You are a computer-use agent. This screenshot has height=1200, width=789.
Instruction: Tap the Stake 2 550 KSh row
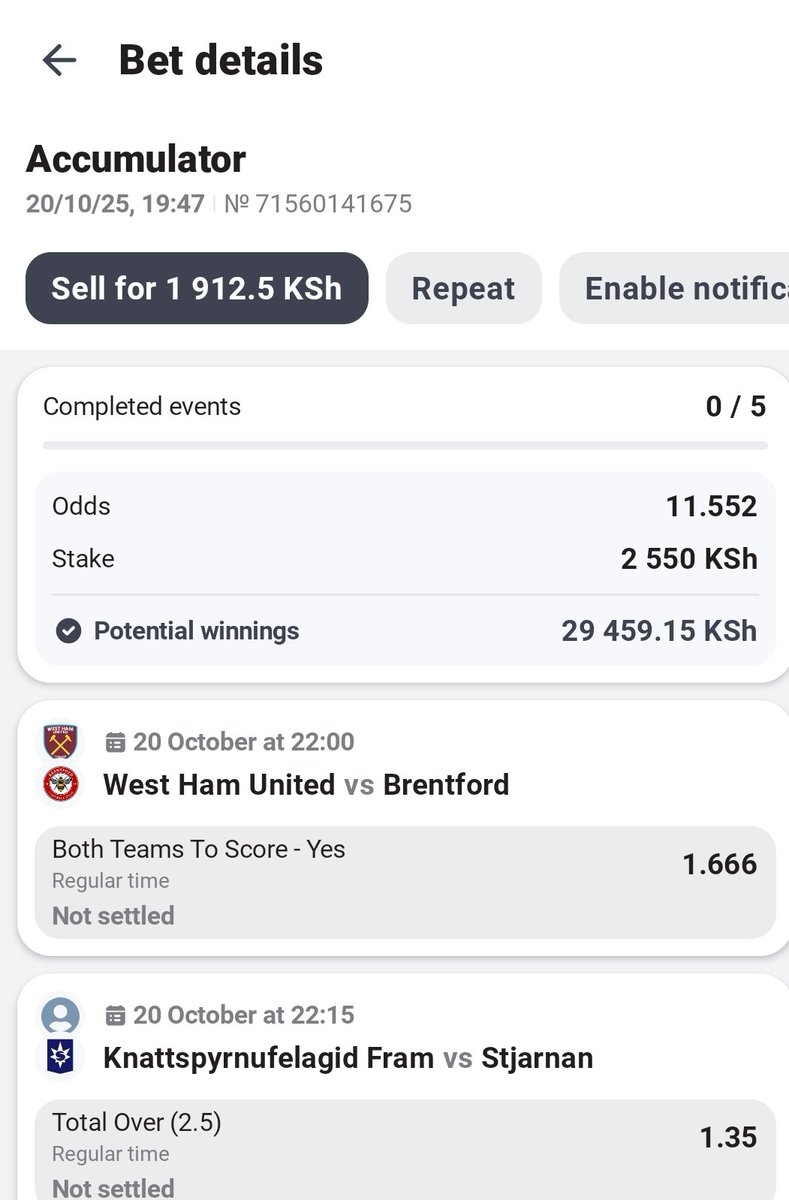(405, 558)
